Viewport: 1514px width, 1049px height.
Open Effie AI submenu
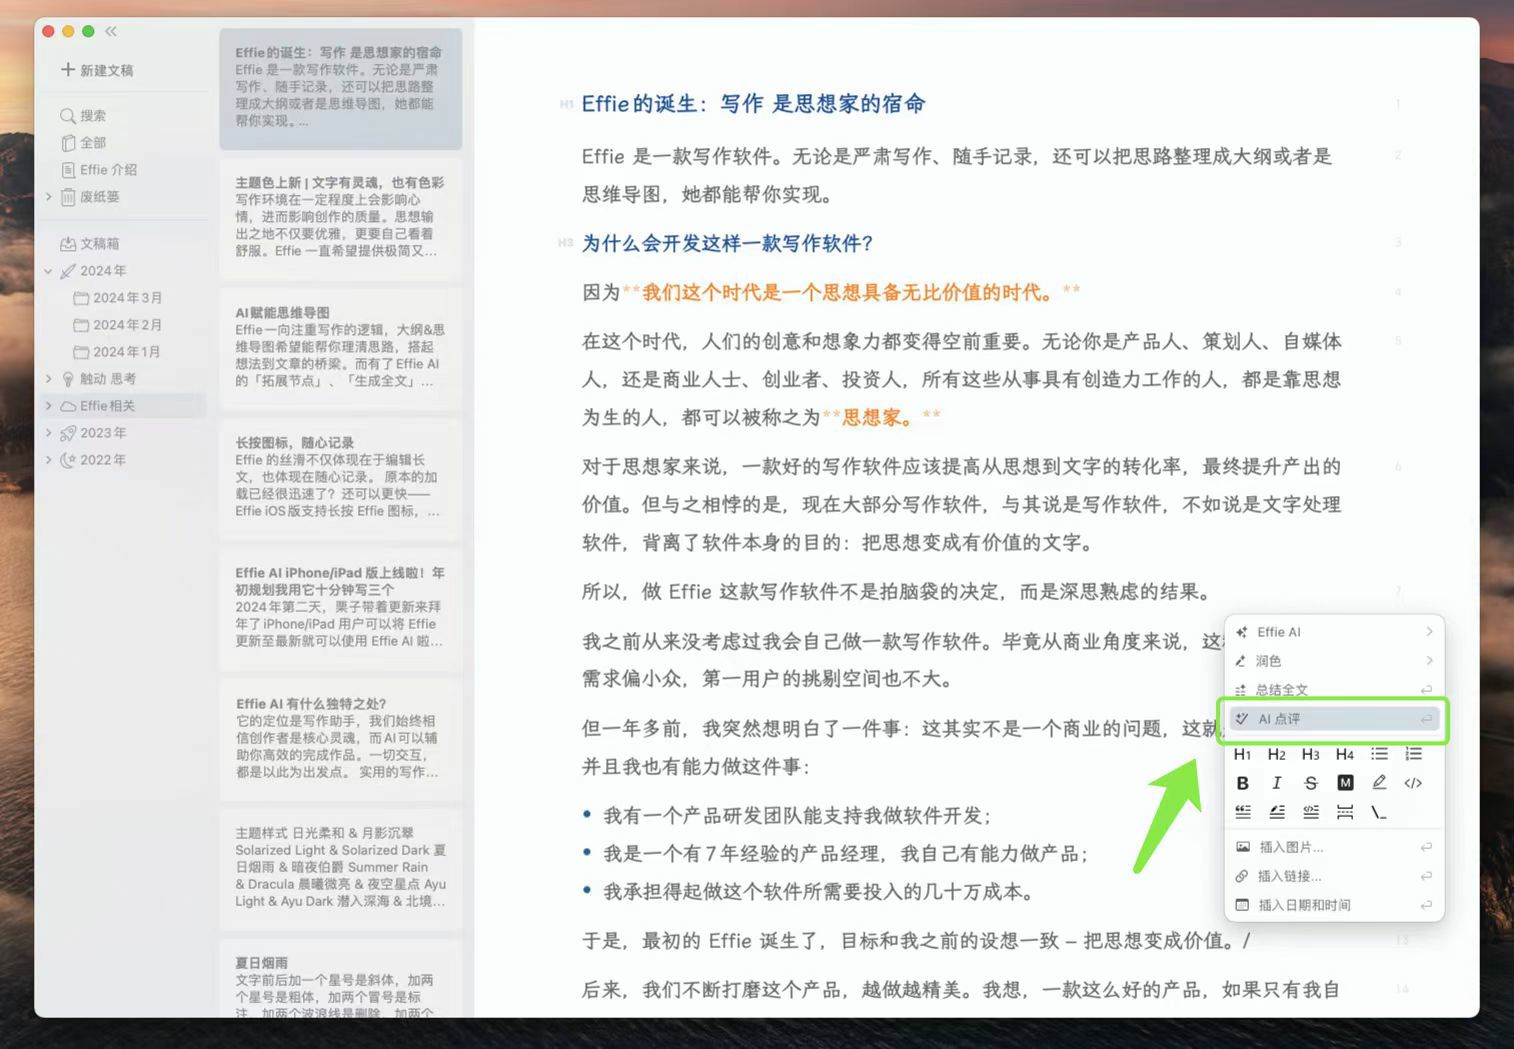[1334, 632]
